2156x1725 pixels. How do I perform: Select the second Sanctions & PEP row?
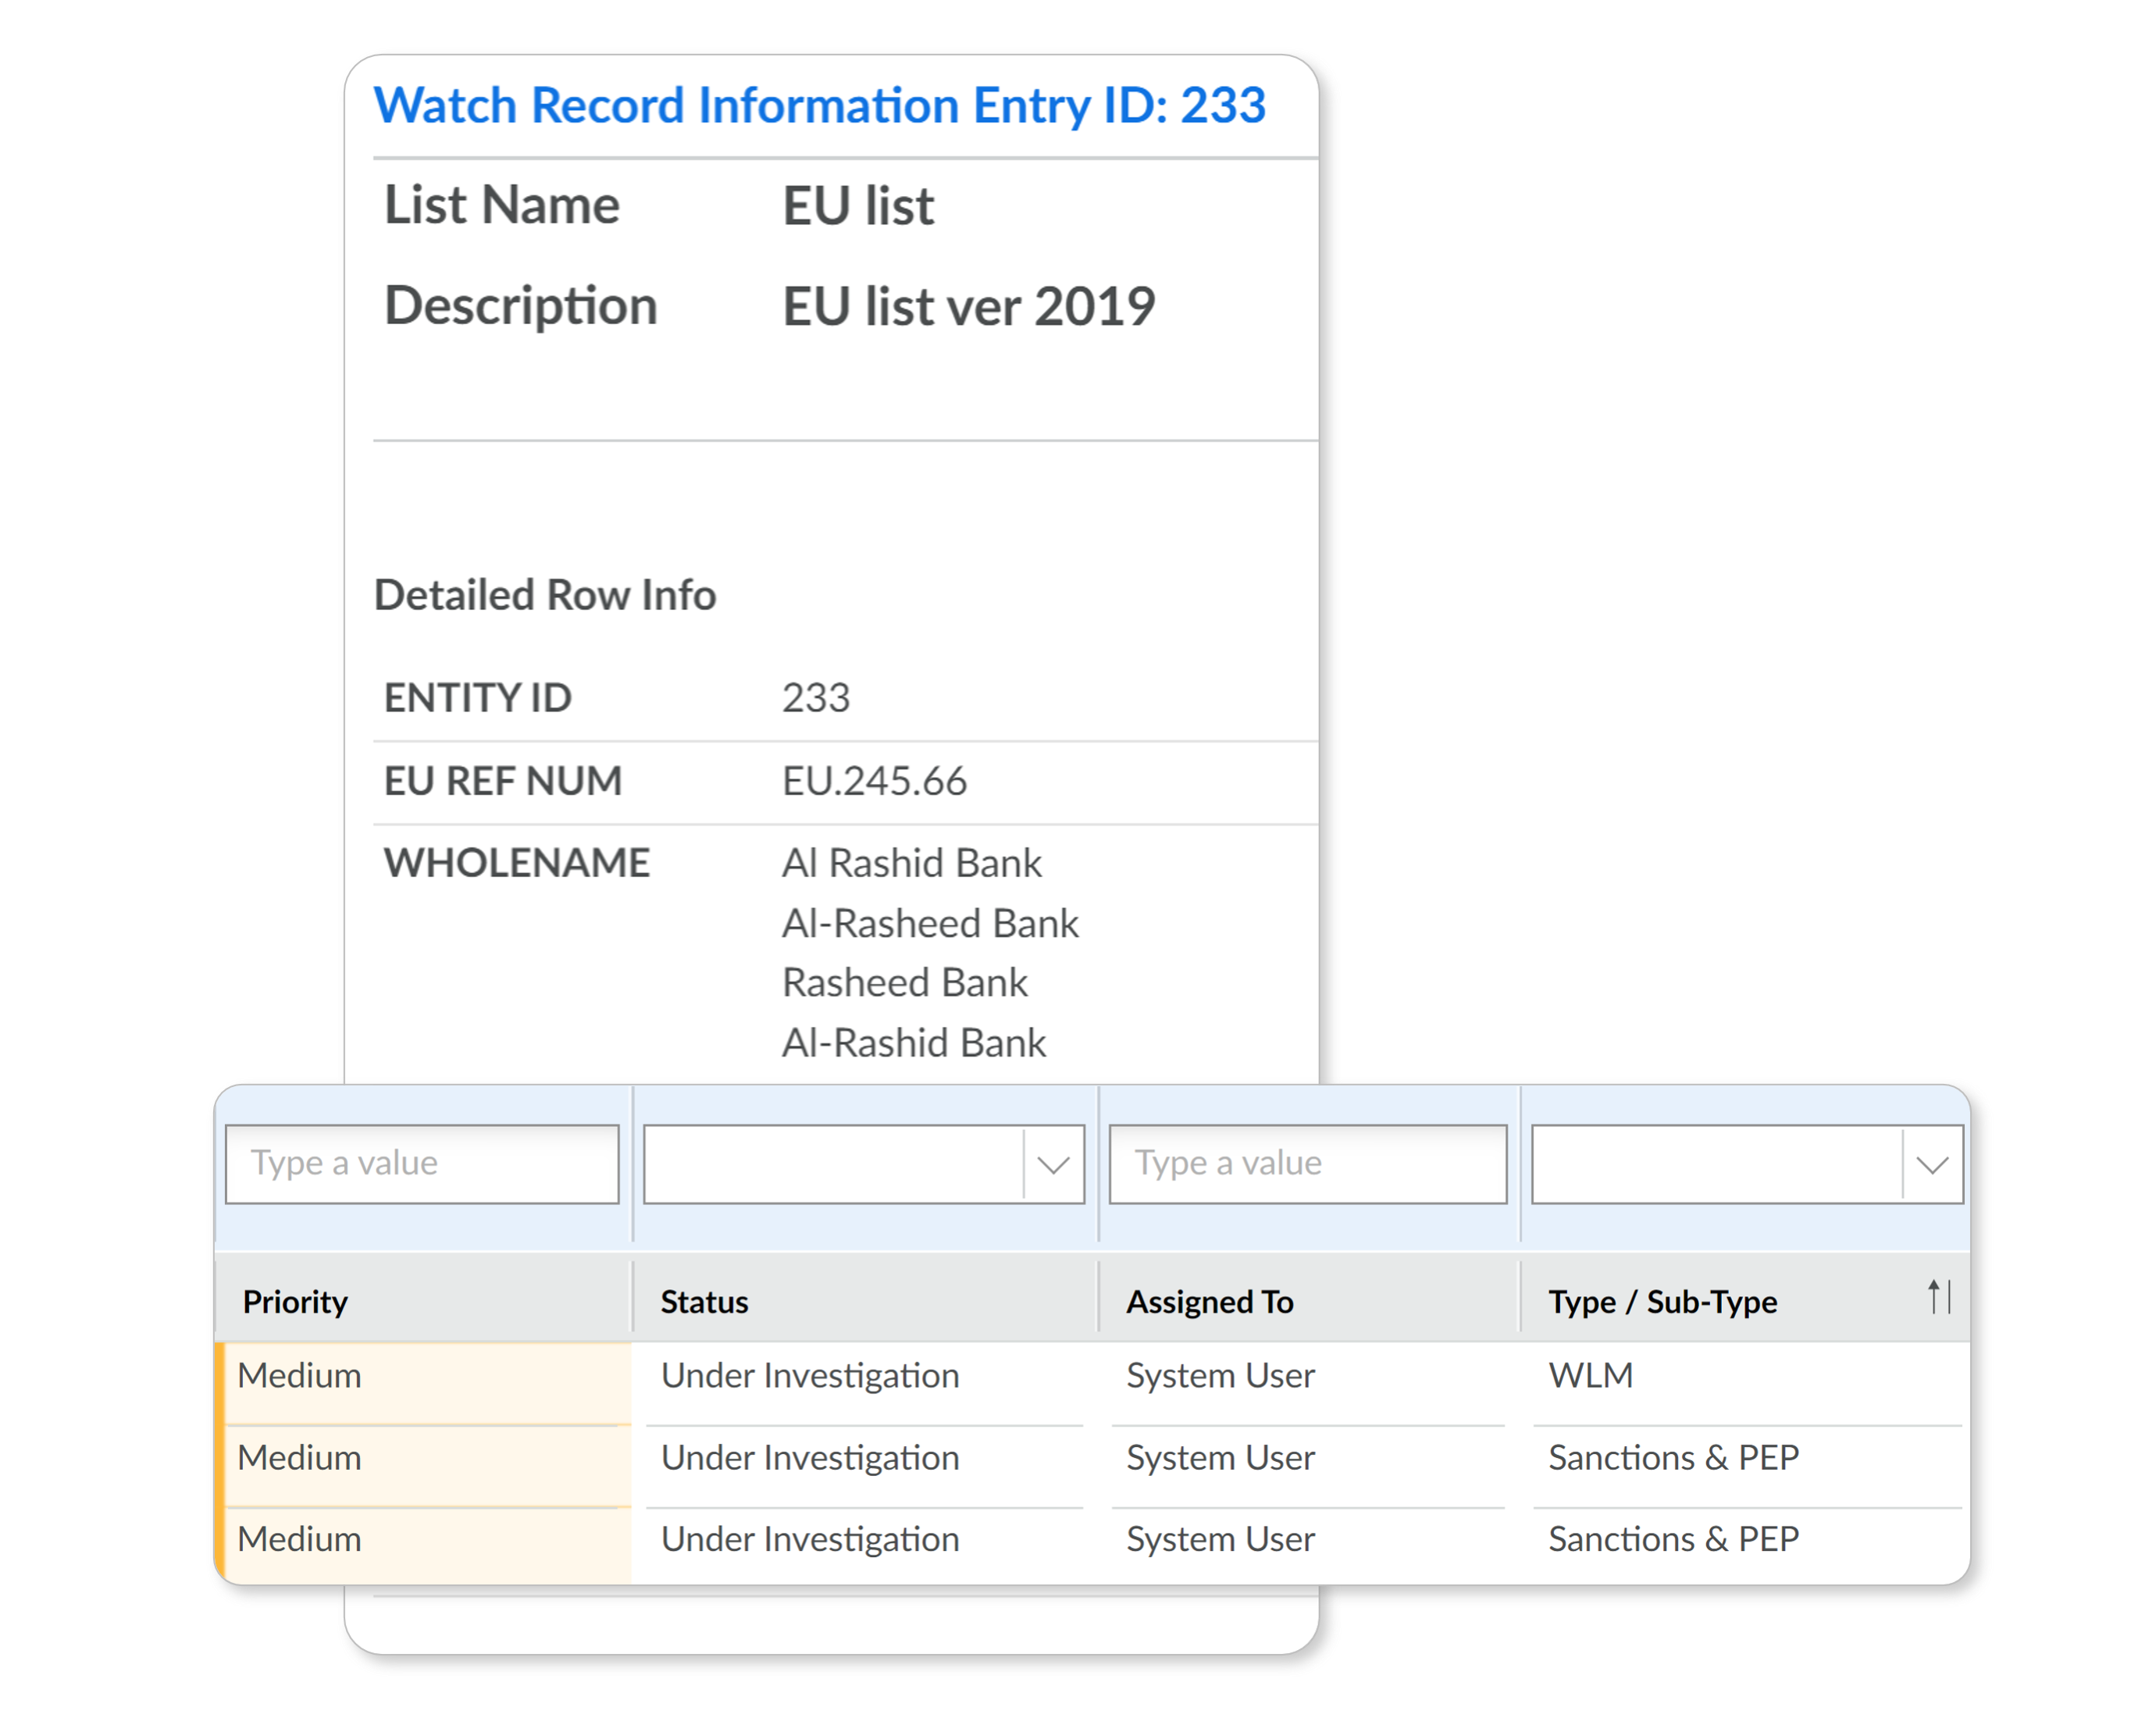coord(1673,1539)
